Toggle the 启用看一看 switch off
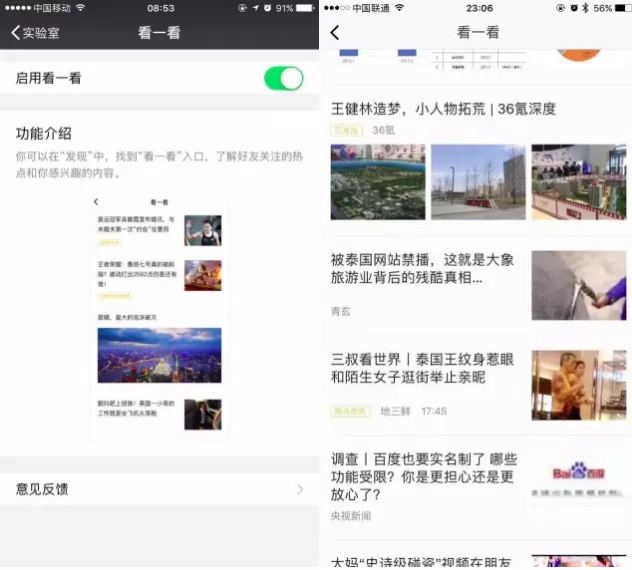This screenshot has width=632, height=570. click(283, 78)
